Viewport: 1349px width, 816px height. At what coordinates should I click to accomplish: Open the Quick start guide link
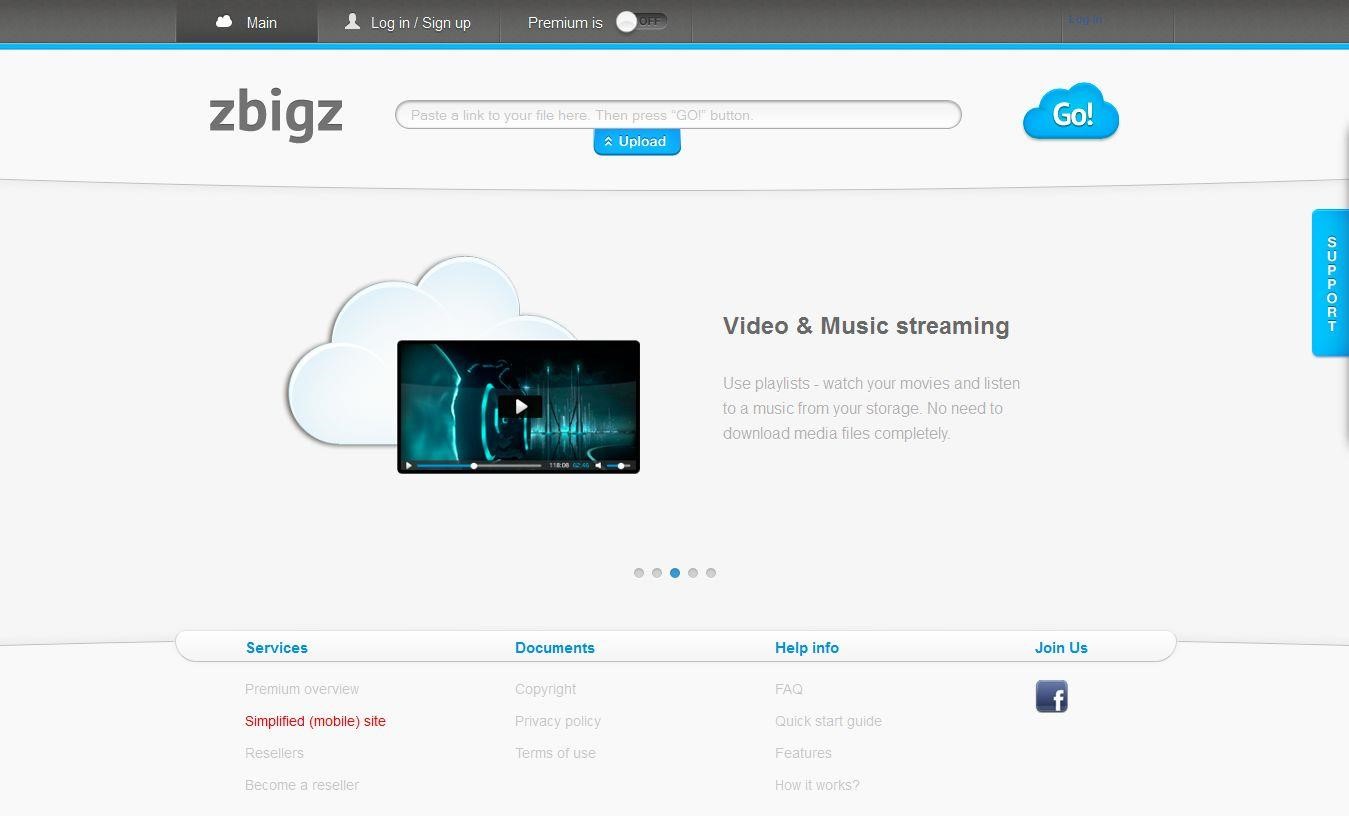click(x=828, y=721)
